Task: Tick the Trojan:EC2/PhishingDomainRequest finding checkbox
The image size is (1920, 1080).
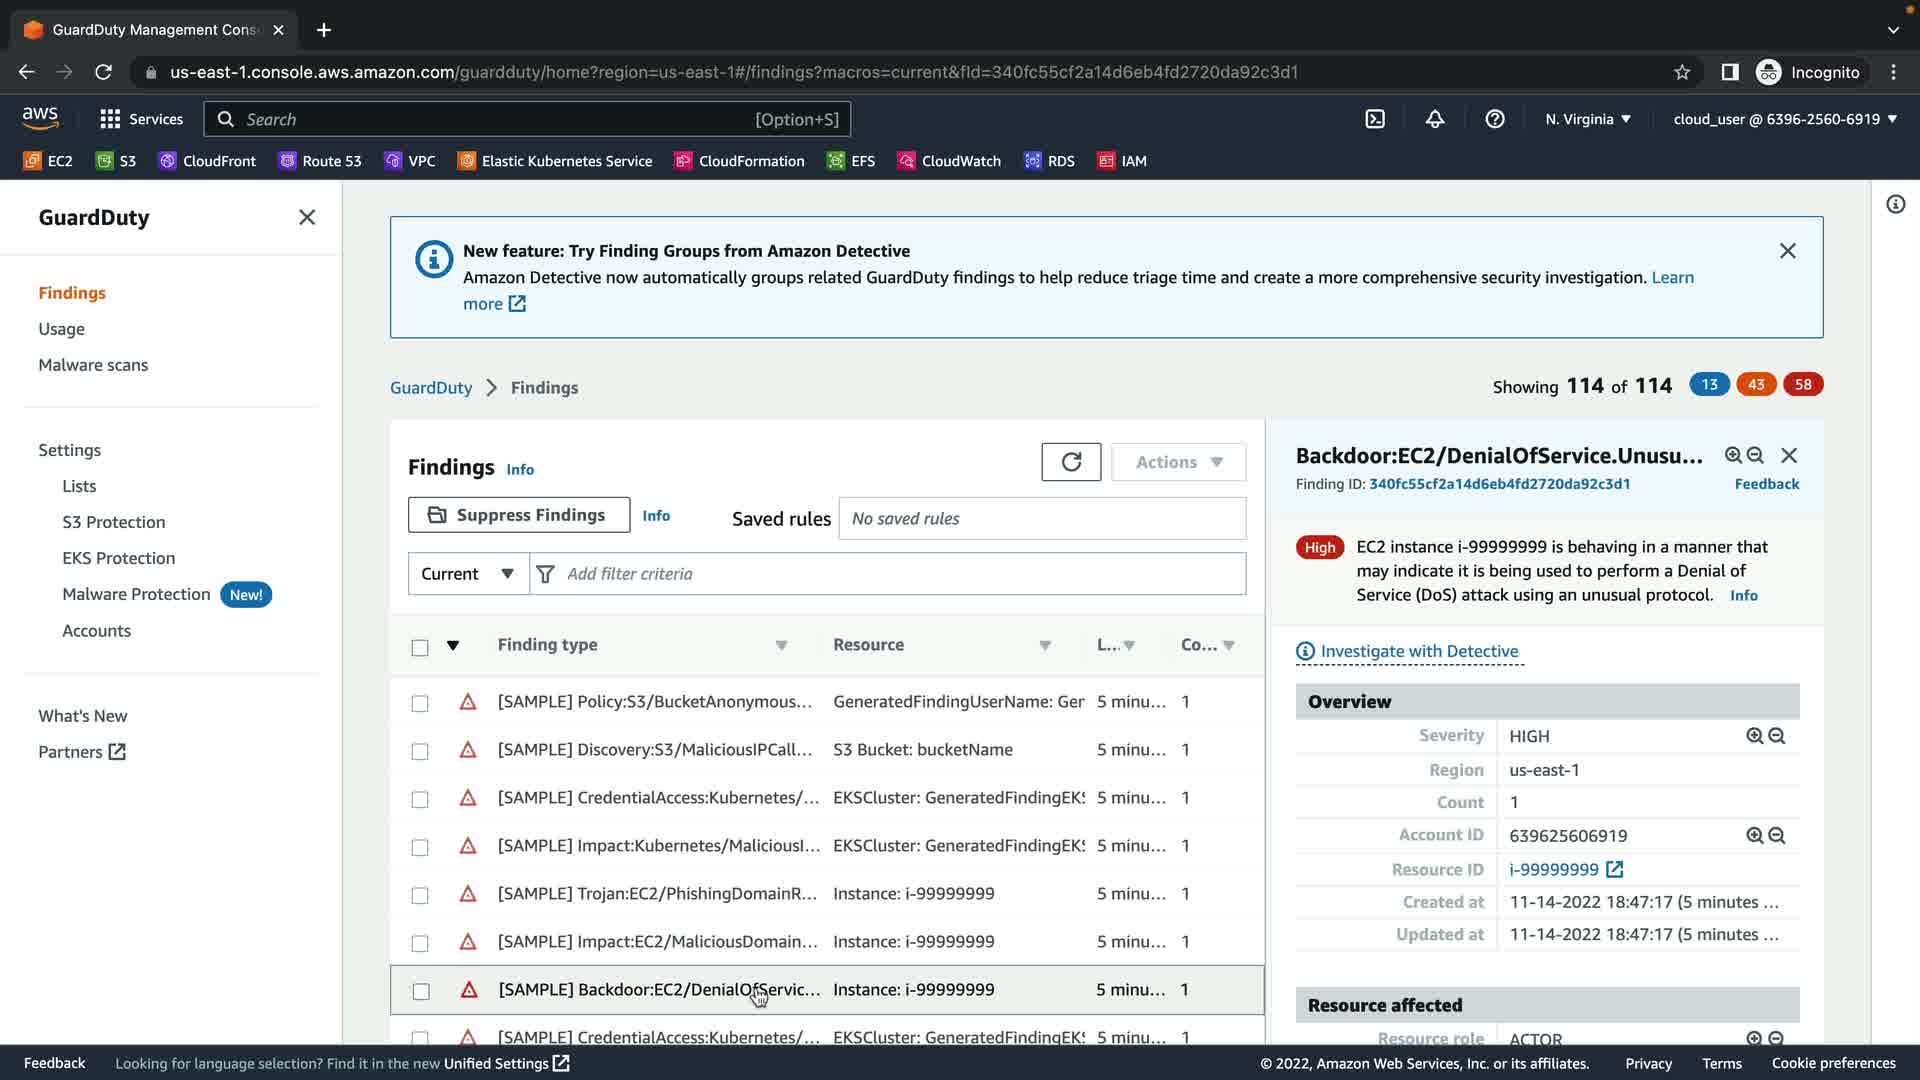Action: tap(420, 895)
